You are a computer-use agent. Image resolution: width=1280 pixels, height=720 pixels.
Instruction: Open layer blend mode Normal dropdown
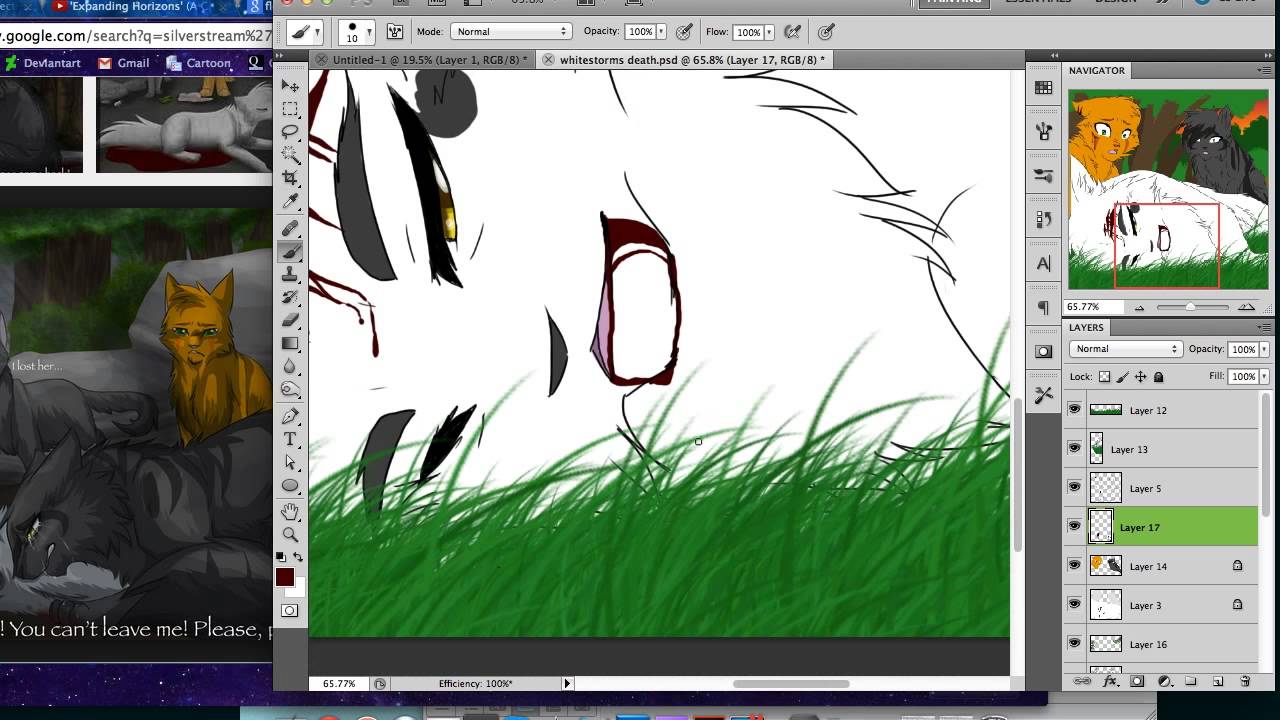1126,349
